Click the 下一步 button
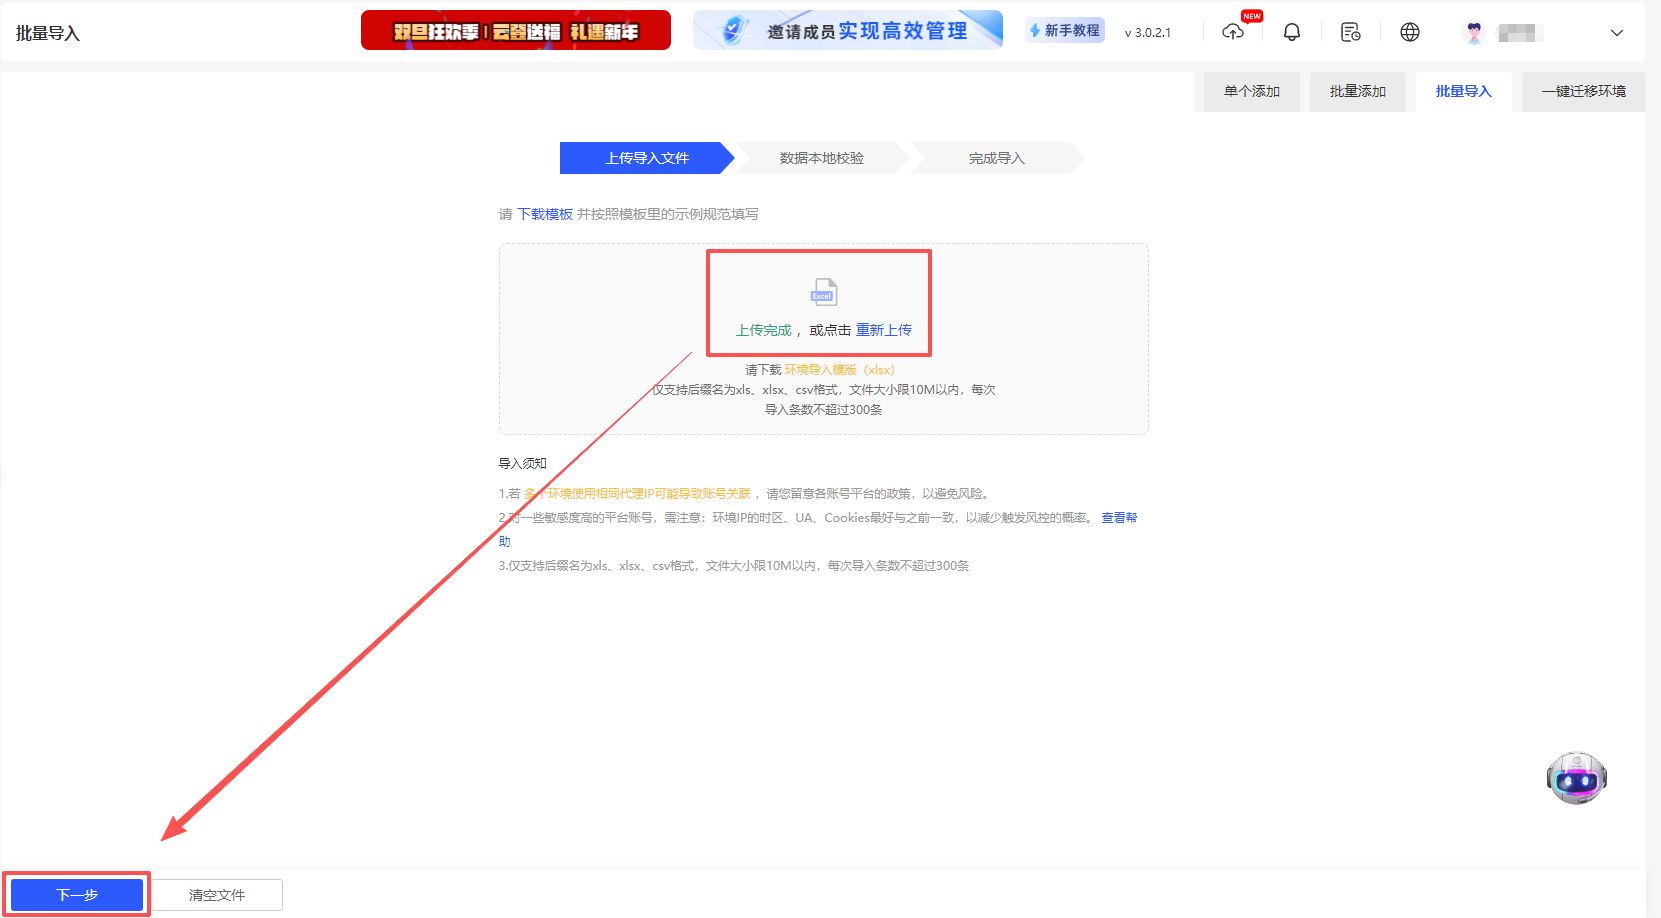The height and width of the screenshot is (918, 1661). [x=76, y=894]
